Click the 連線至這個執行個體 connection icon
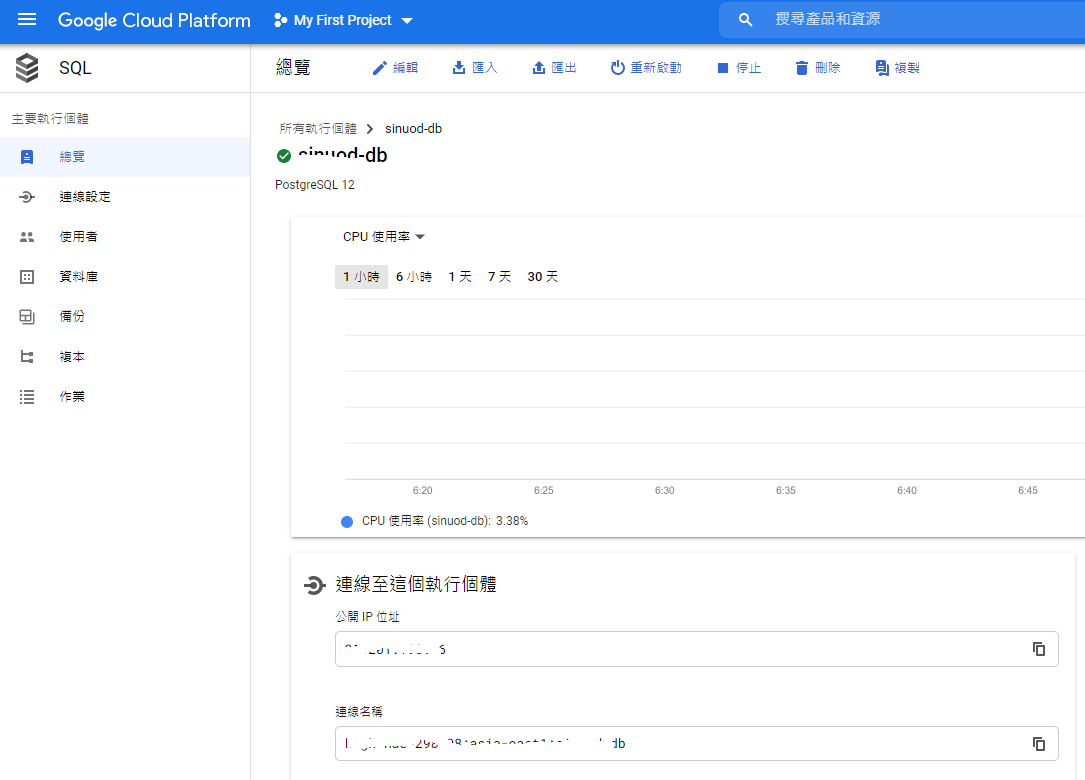Viewport: 1085px width, 780px height. click(x=314, y=586)
